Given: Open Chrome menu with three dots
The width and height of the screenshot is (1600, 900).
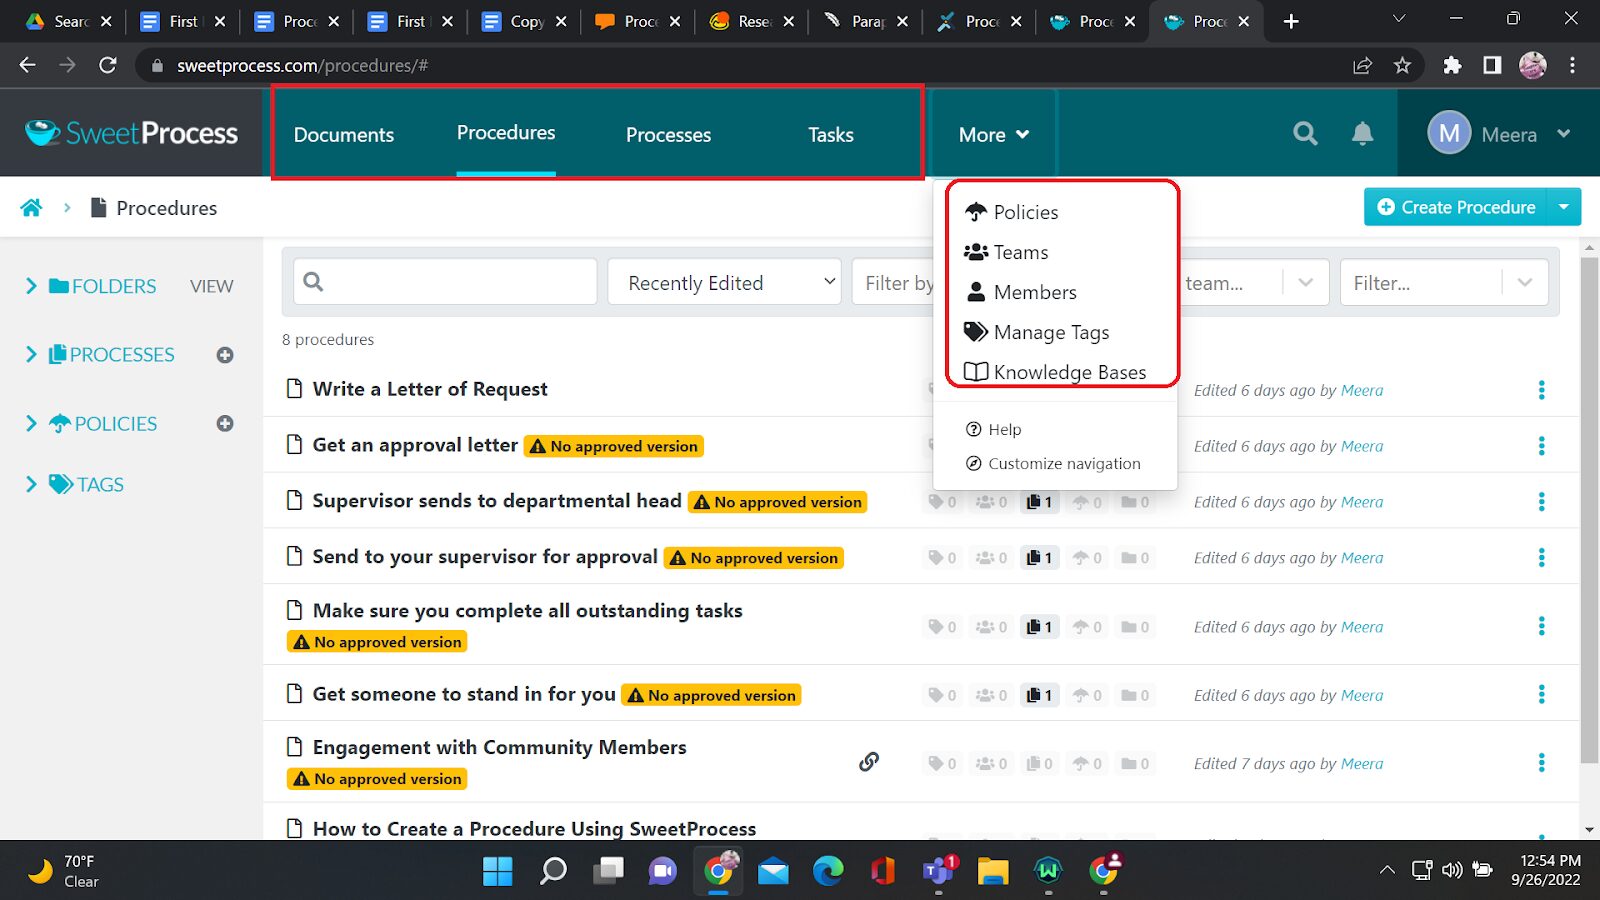Looking at the screenshot, I should tap(1572, 65).
